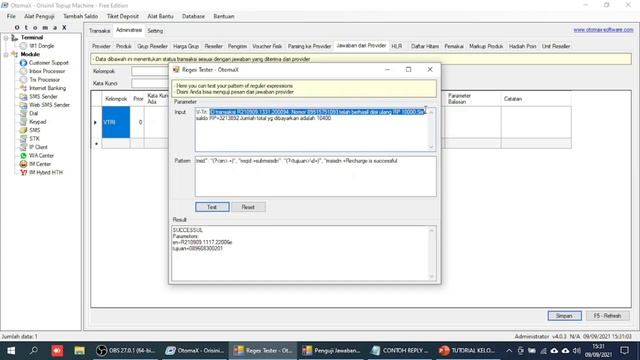Select Trx Processor module icon

tap(23, 80)
